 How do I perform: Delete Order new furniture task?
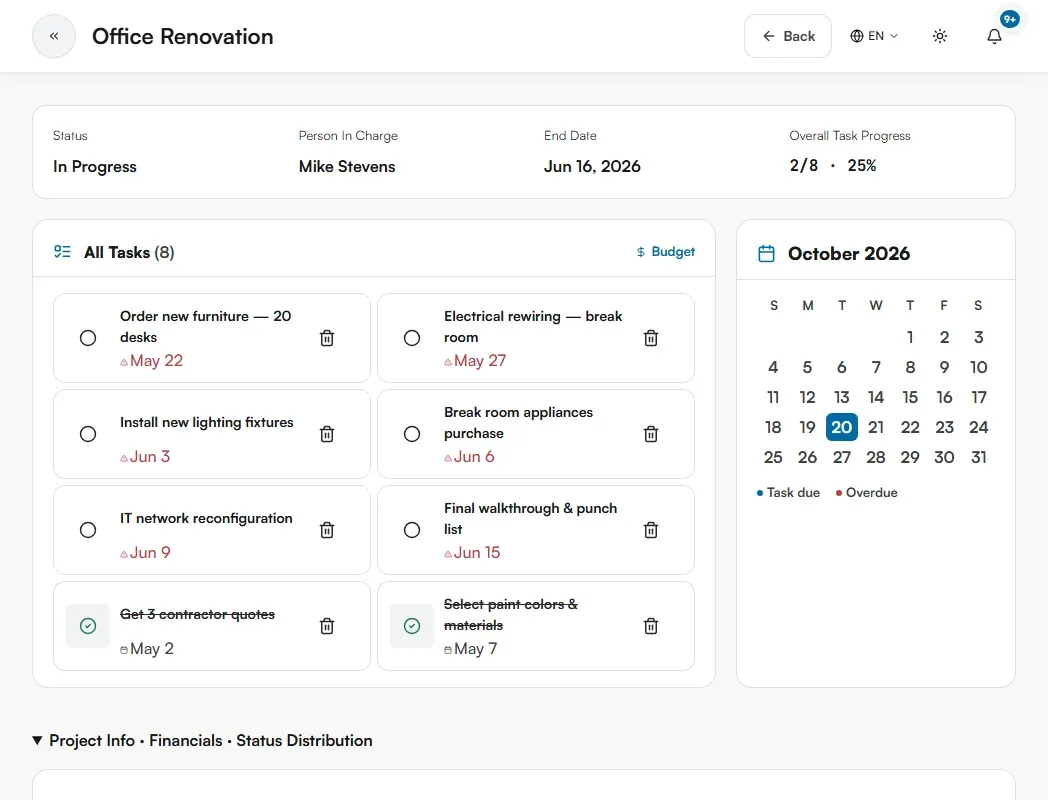click(x=327, y=338)
